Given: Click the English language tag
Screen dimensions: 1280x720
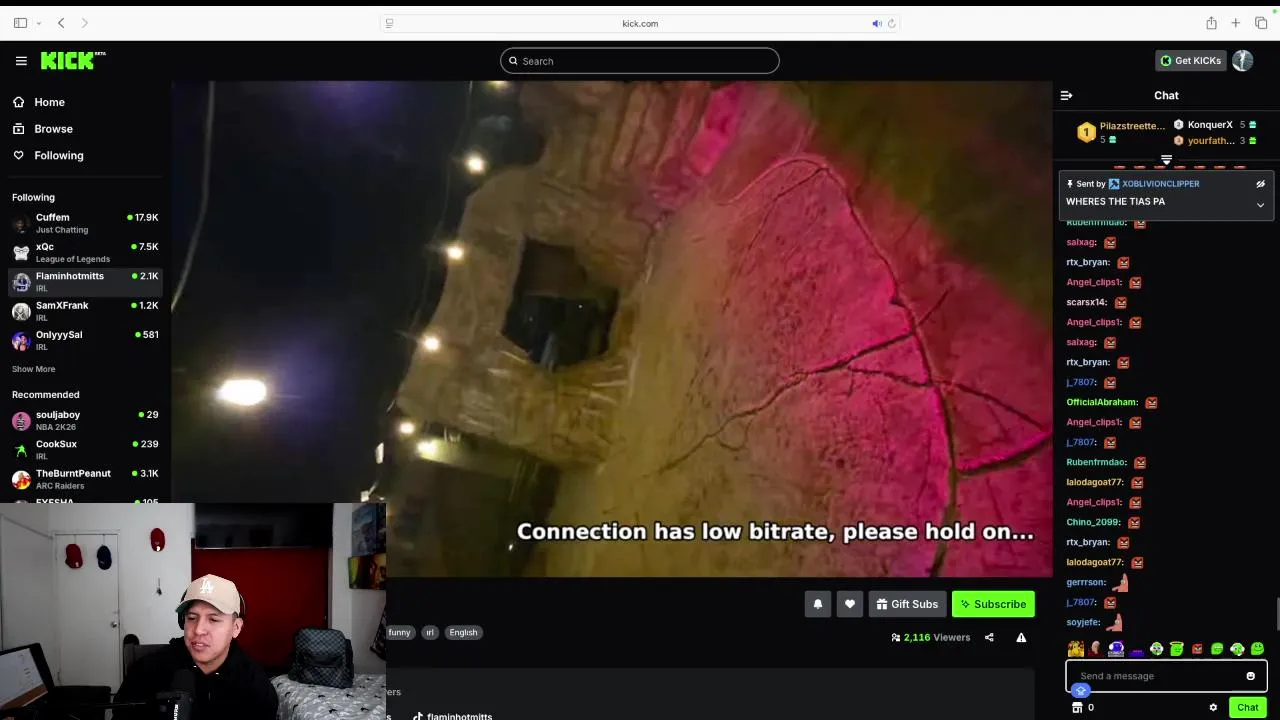Looking at the screenshot, I should click(x=463, y=632).
